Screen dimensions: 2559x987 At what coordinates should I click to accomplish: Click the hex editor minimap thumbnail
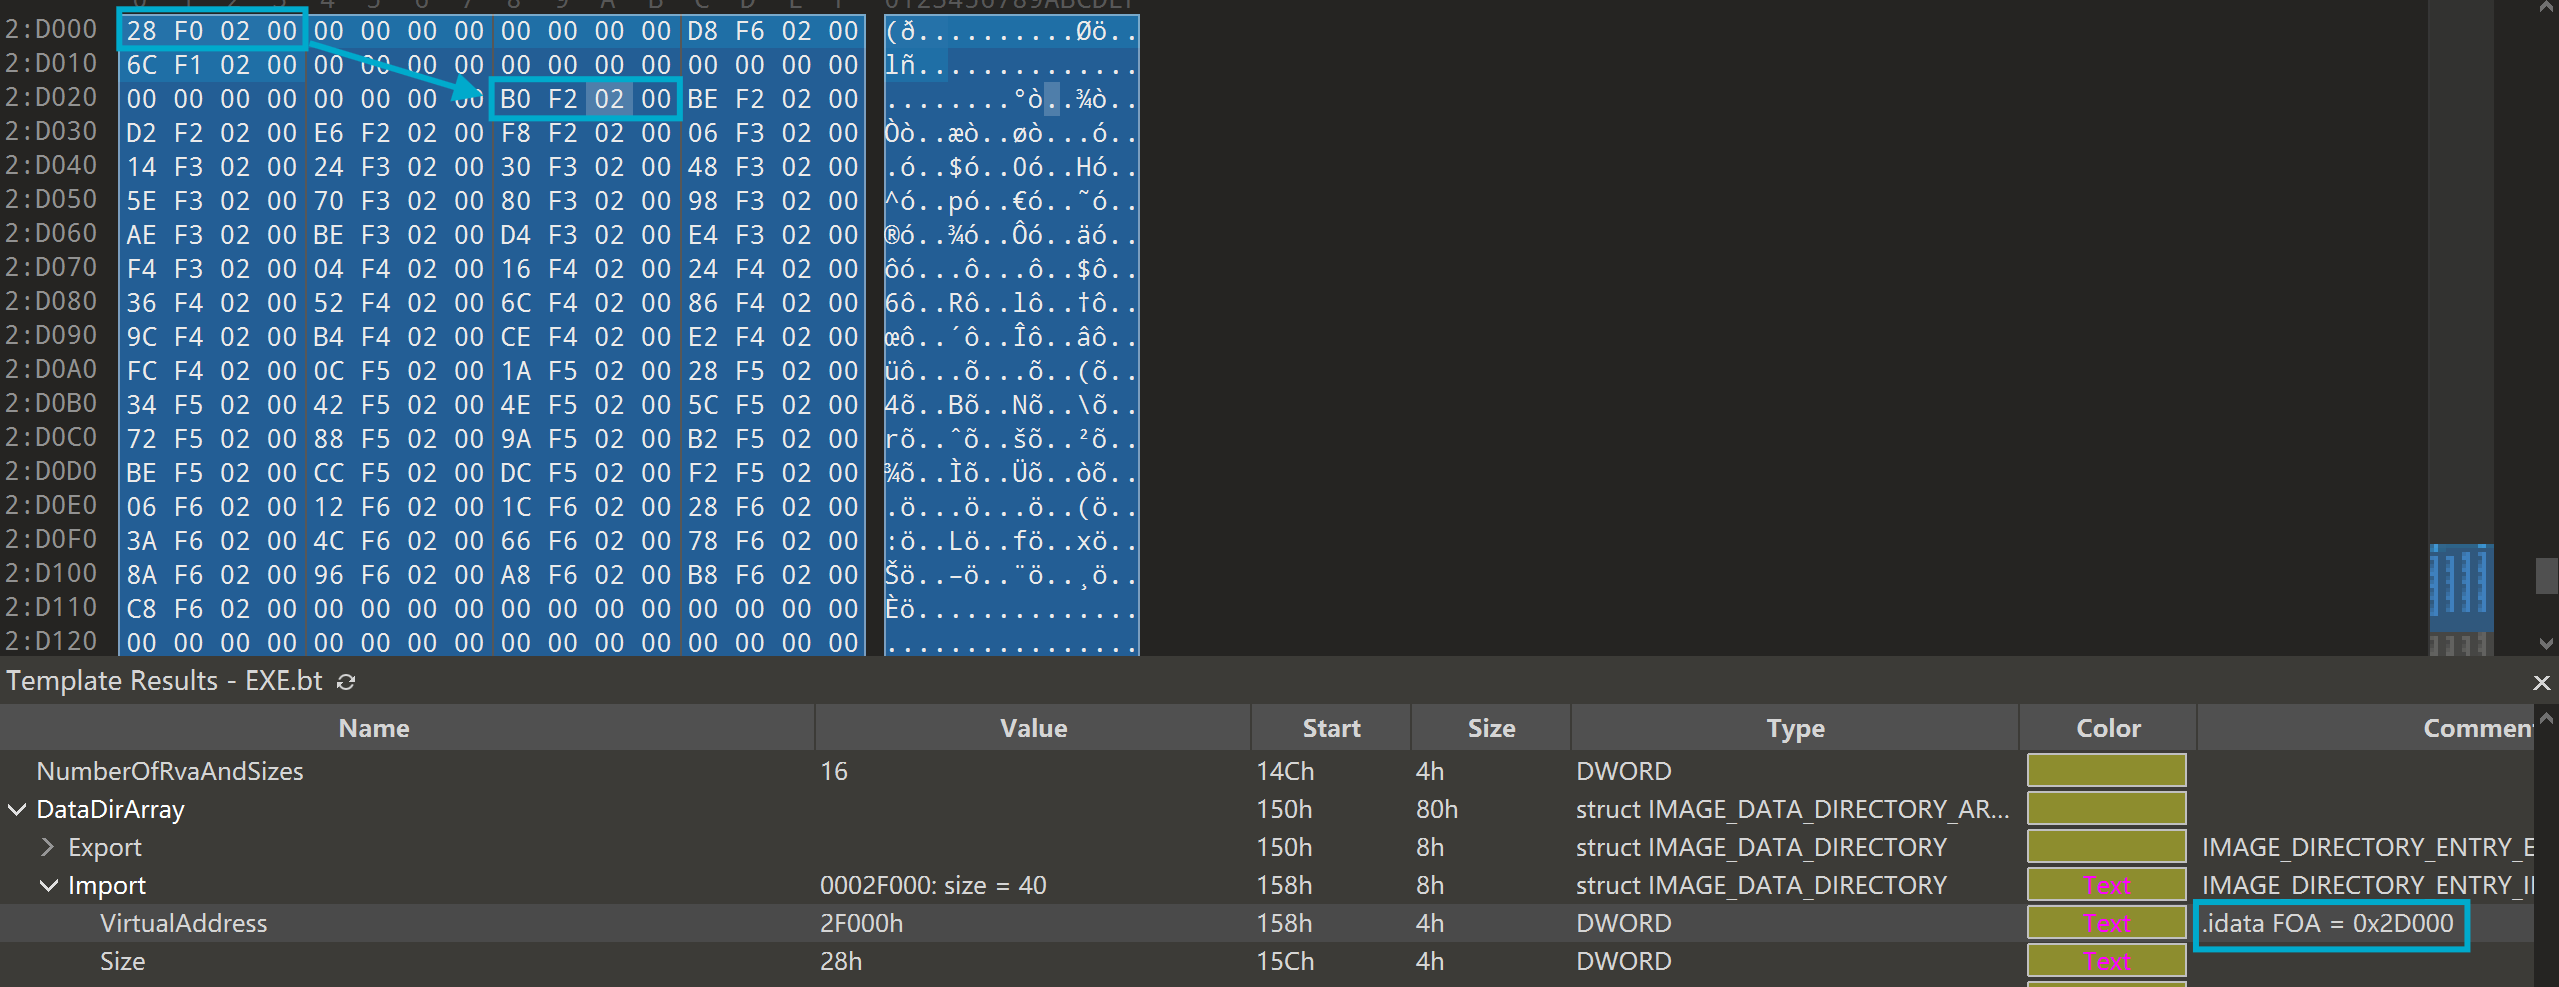[2460, 580]
